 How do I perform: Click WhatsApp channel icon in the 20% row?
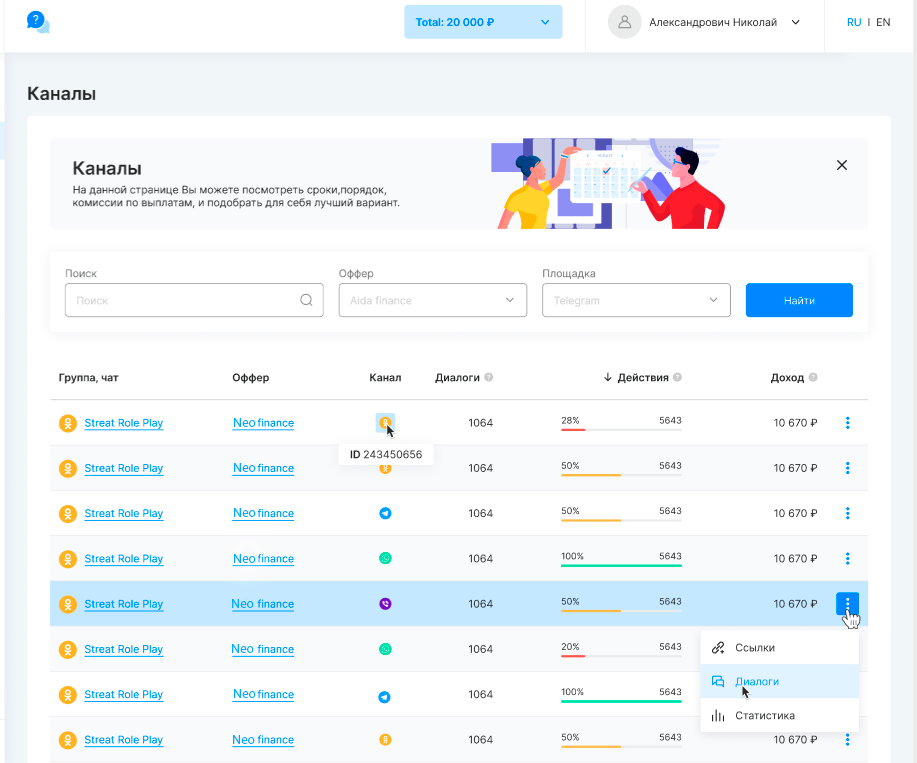point(385,649)
